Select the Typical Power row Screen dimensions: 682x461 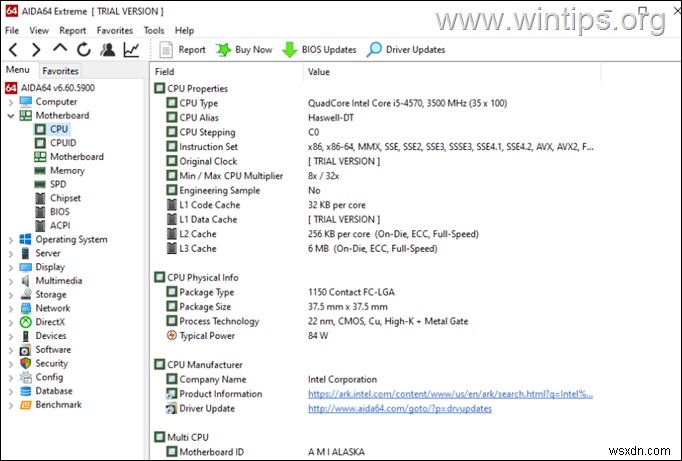(x=374, y=335)
